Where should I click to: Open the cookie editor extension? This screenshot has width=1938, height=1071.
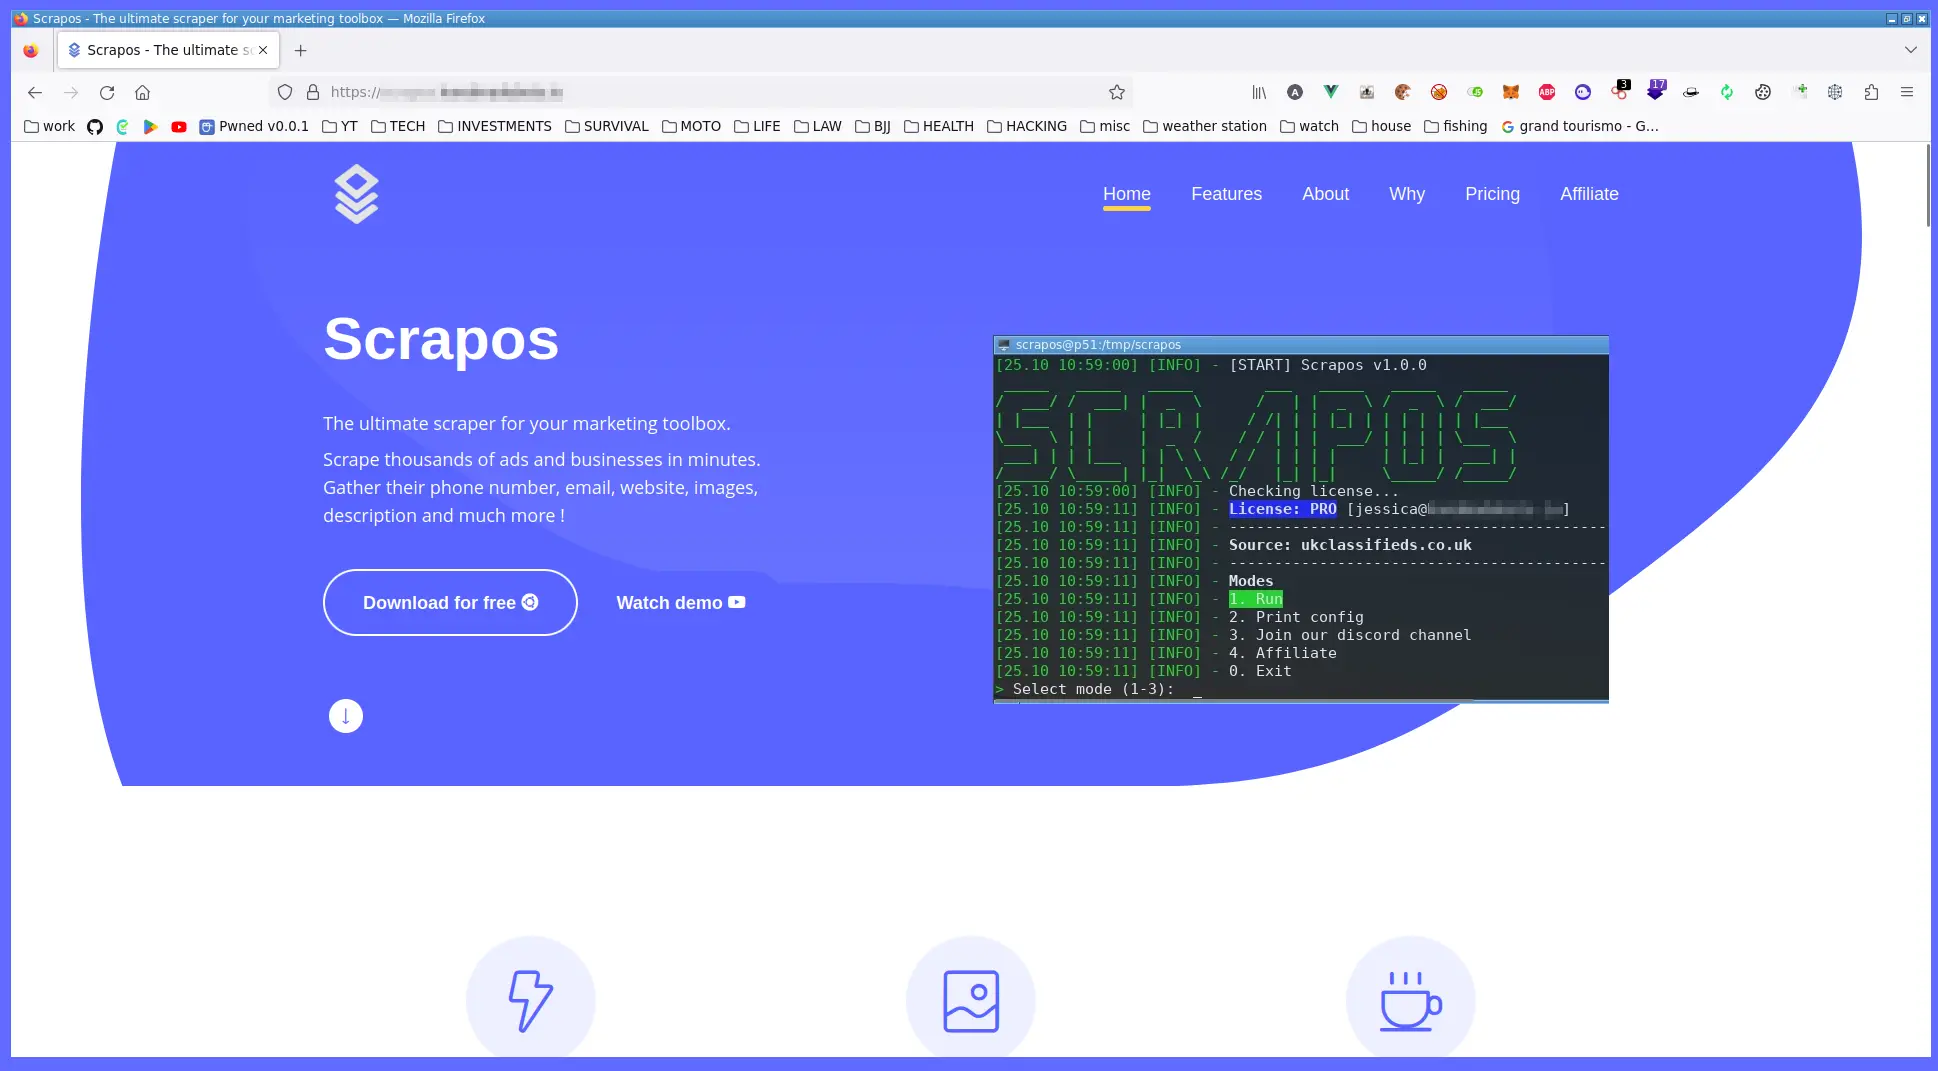(1763, 92)
